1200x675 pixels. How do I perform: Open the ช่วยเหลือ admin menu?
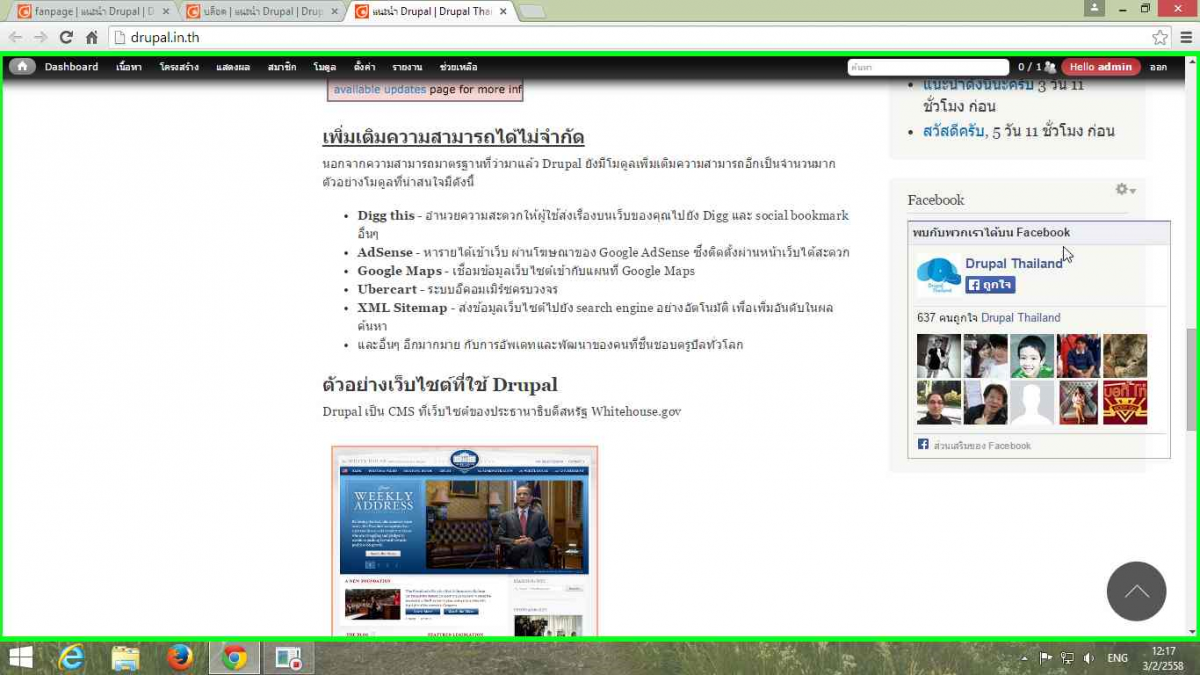[459, 67]
